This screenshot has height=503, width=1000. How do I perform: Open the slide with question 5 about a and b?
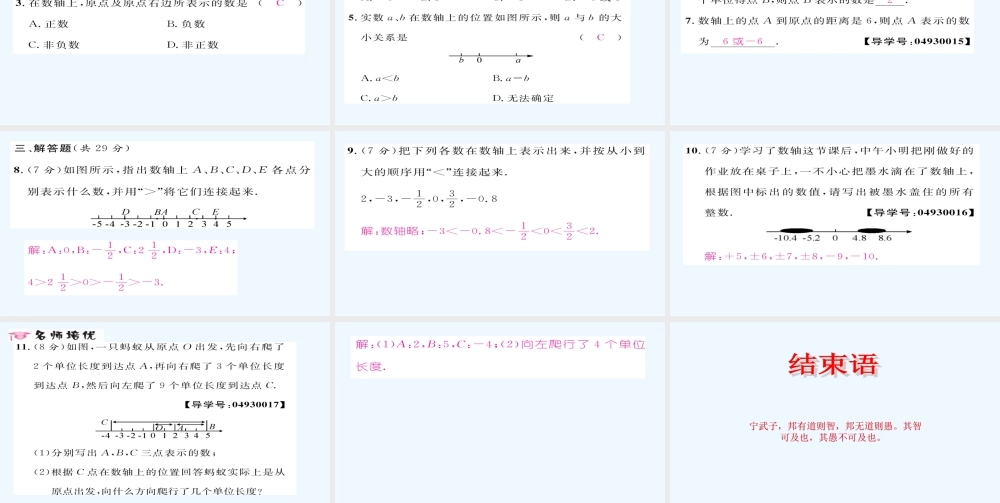499,62
